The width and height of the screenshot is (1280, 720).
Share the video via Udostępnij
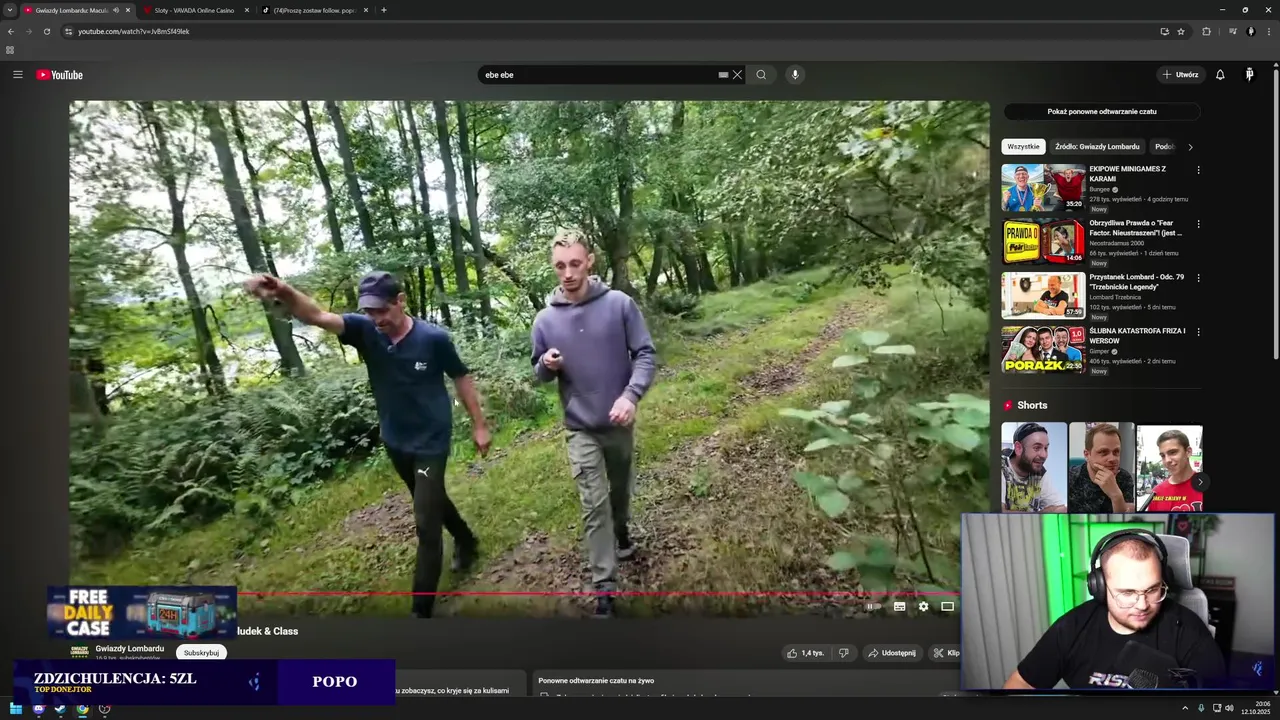[x=891, y=653]
